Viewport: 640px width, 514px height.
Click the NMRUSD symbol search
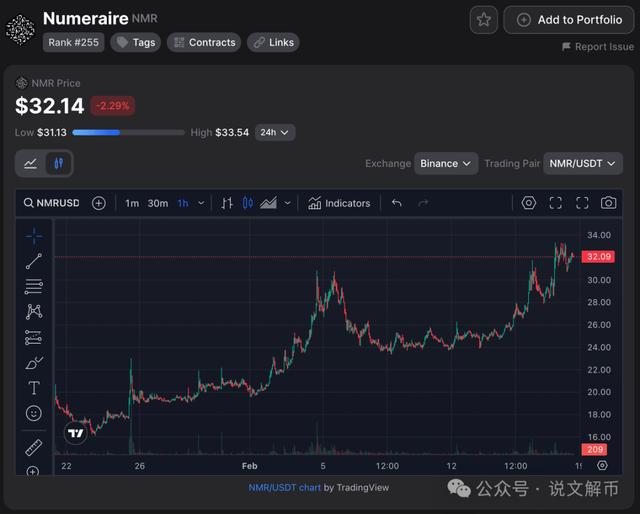coord(52,203)
